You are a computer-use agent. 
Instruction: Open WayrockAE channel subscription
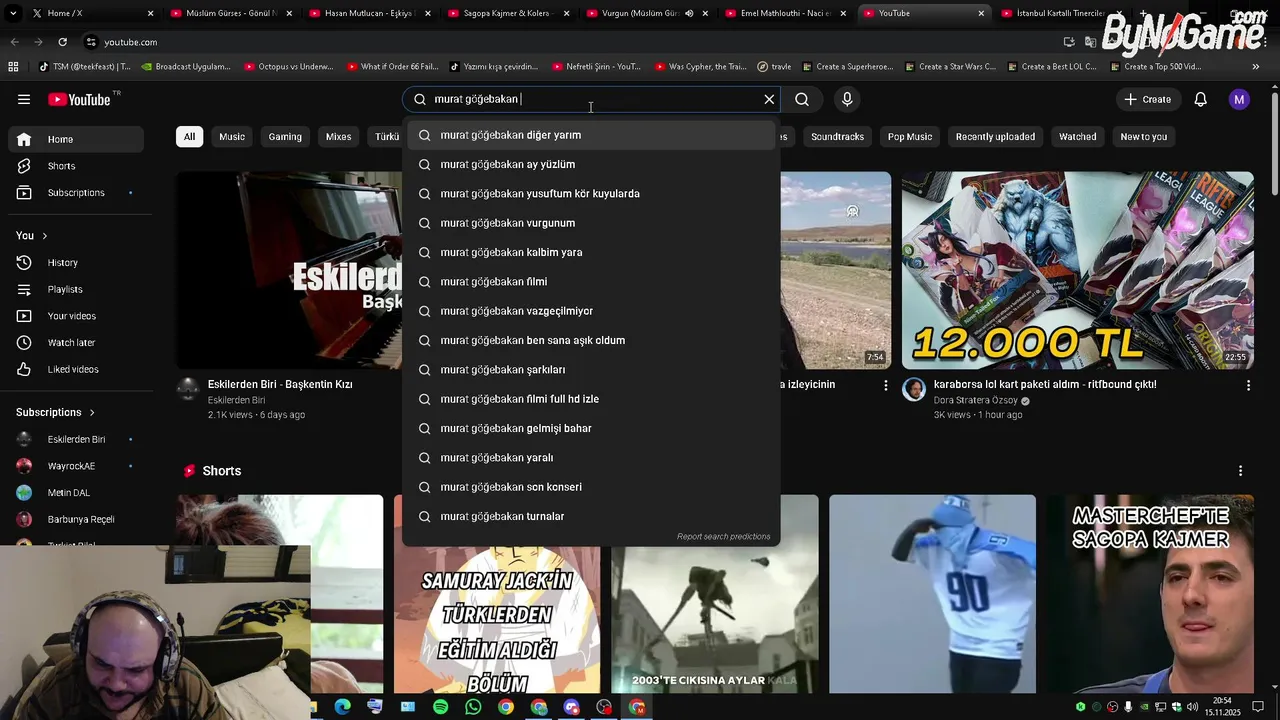tap(76, 466)
